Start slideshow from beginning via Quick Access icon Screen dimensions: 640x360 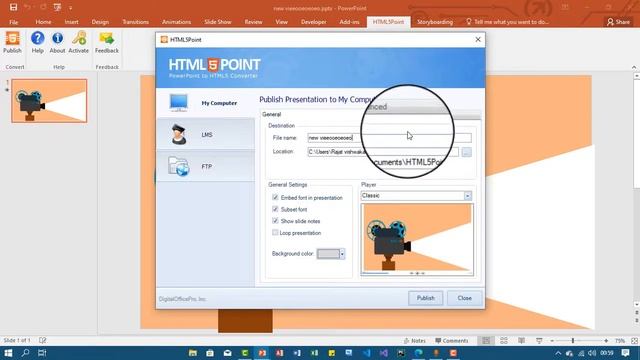click(x=57, y=7)
